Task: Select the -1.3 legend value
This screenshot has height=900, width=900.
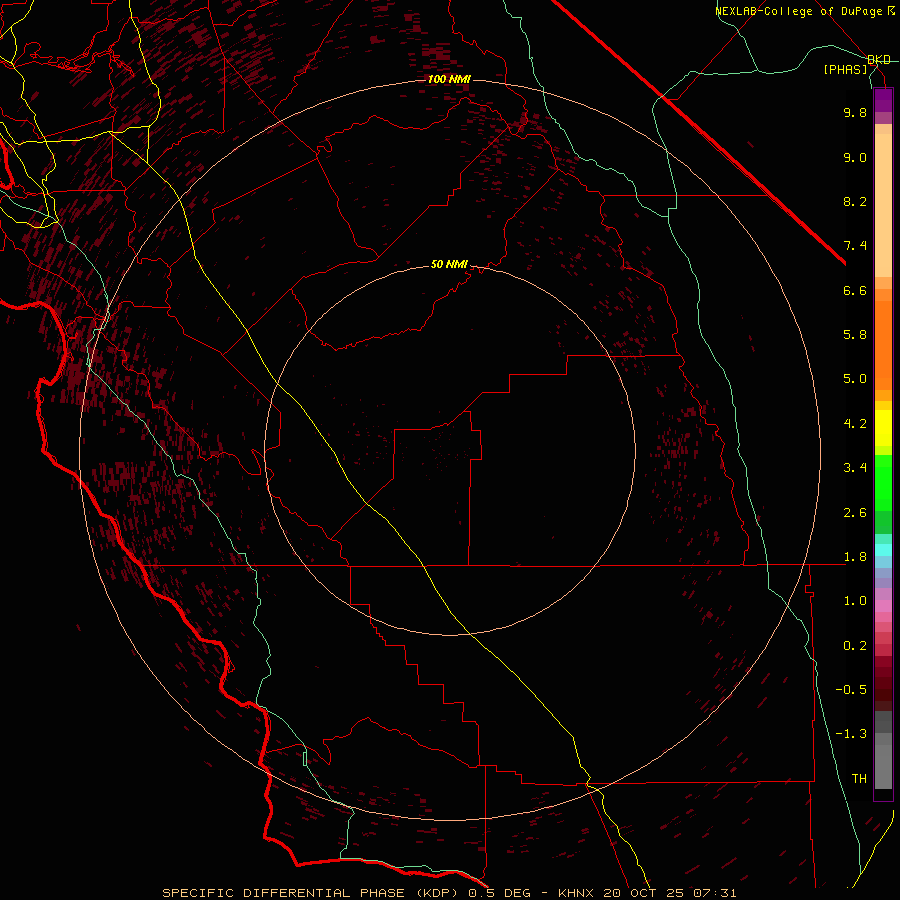Action: [x=851, y=734]
